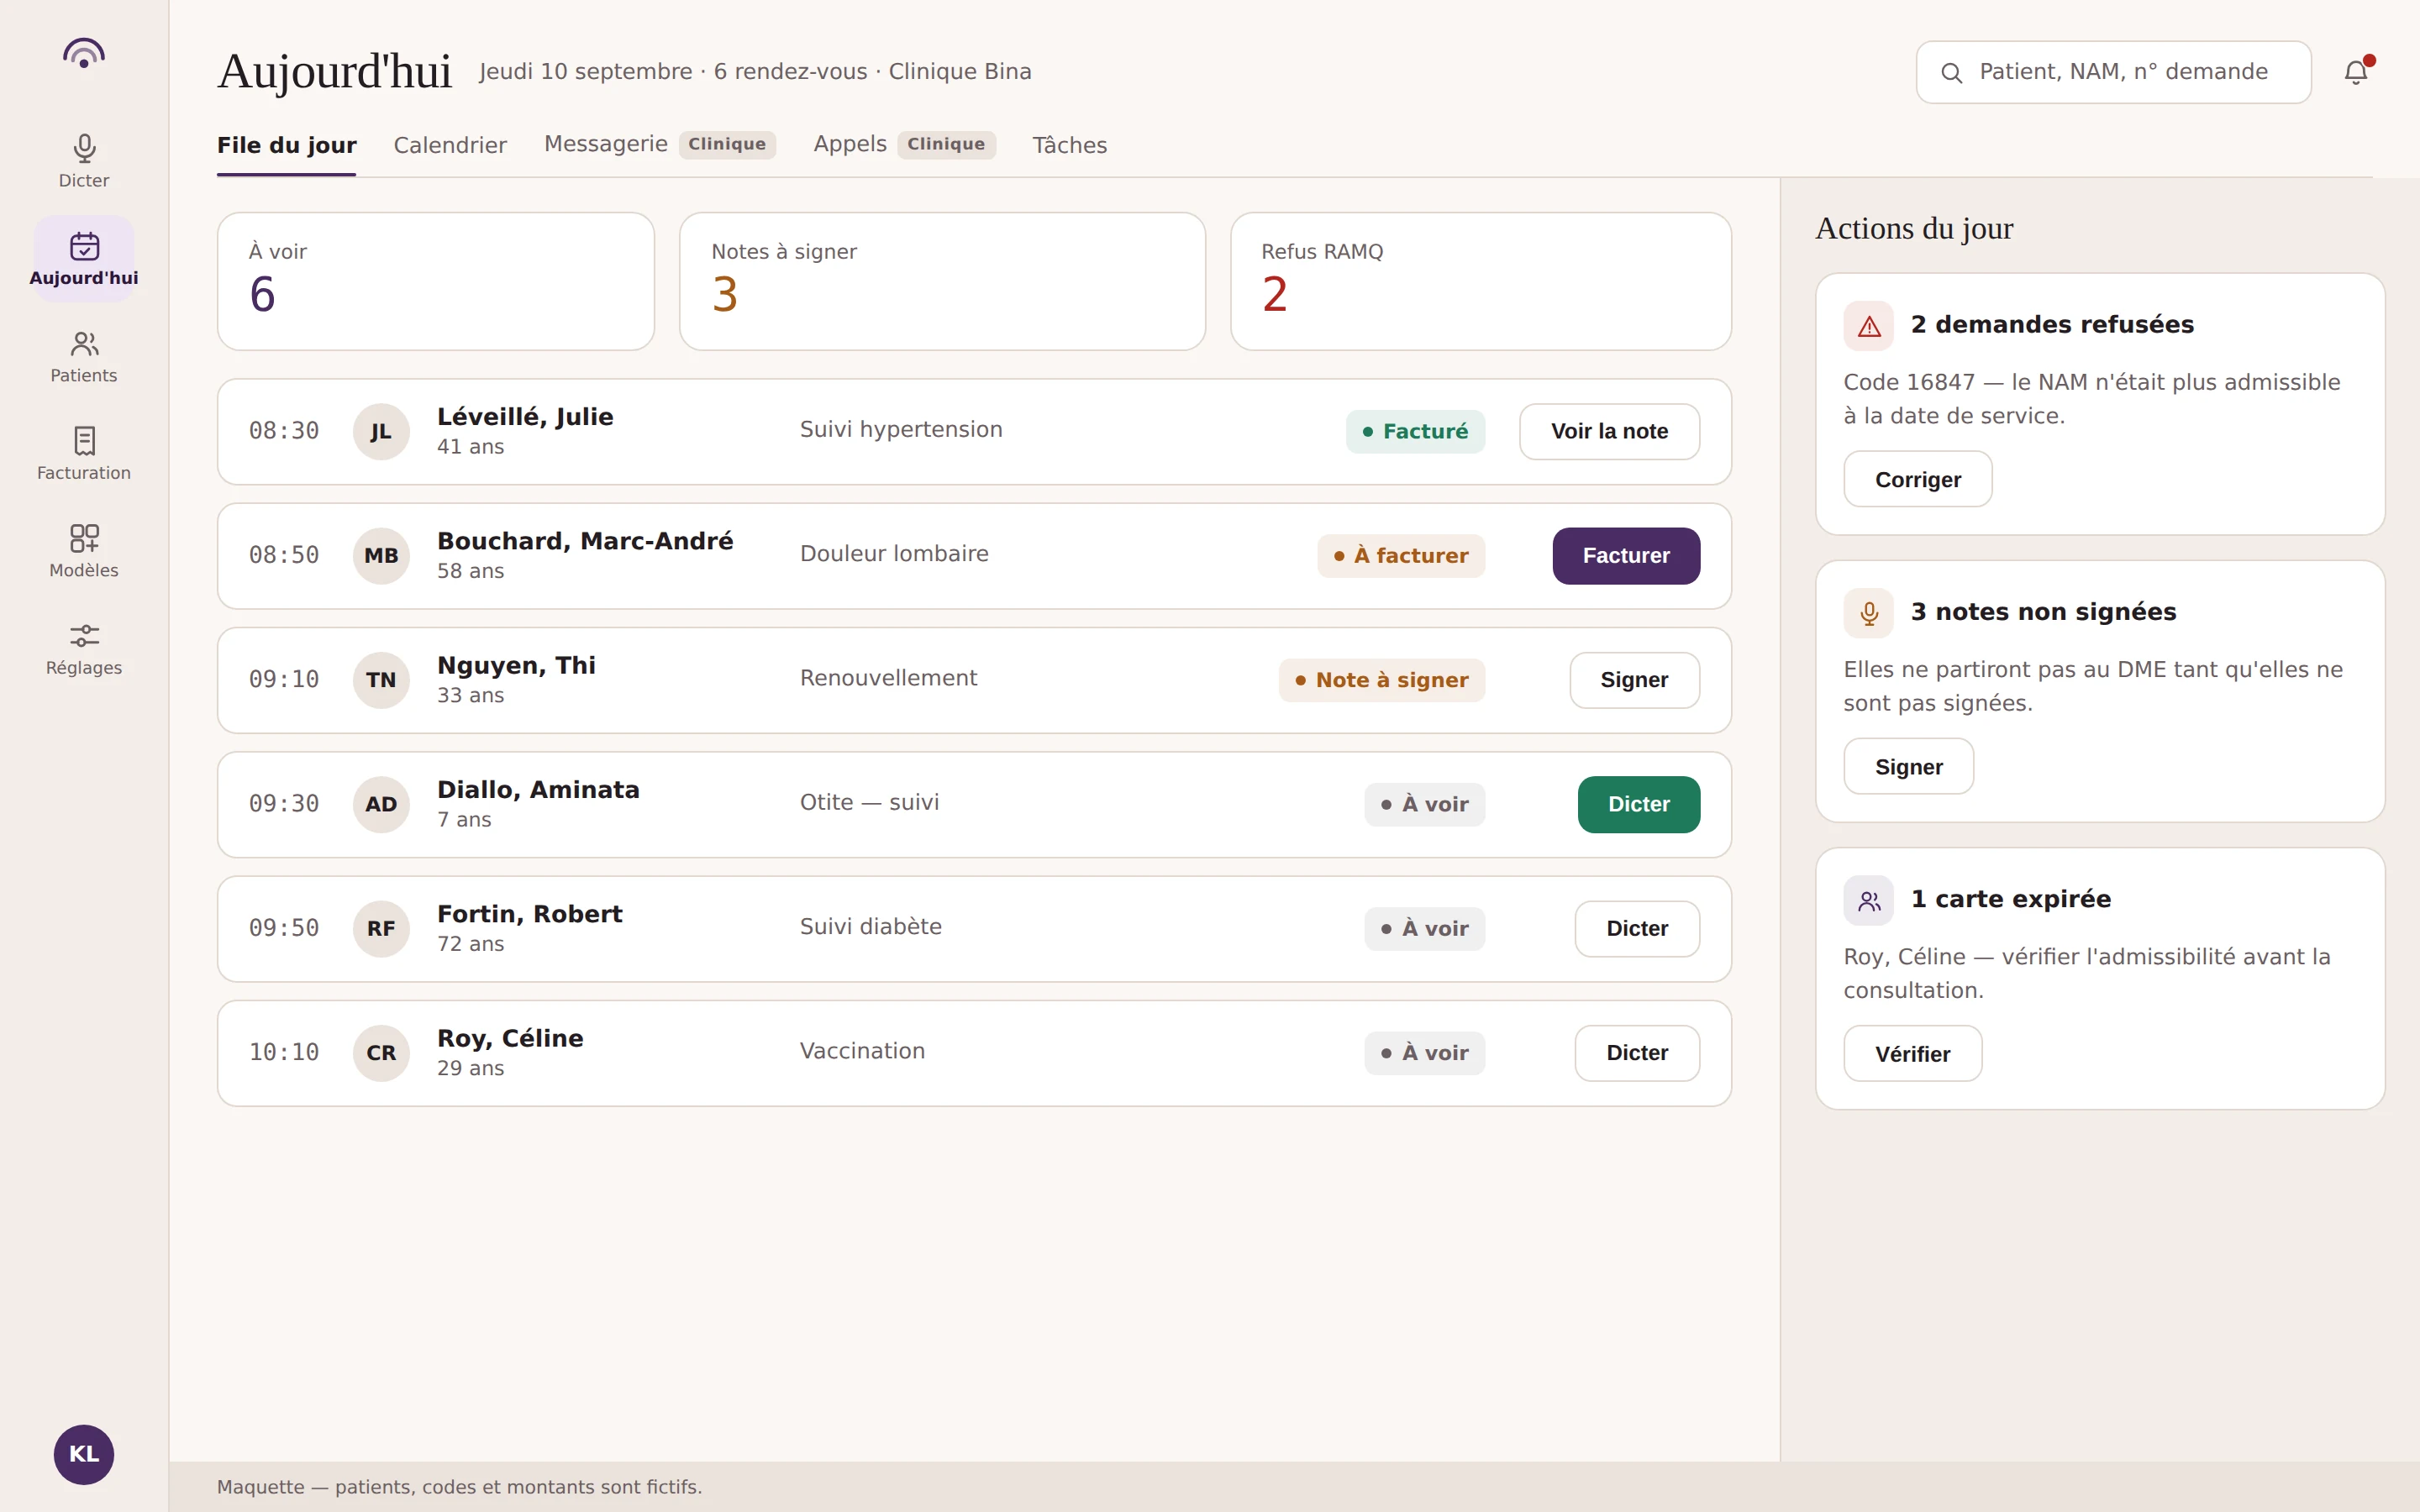Switch to the Tâches tab

click(1069, 145)
